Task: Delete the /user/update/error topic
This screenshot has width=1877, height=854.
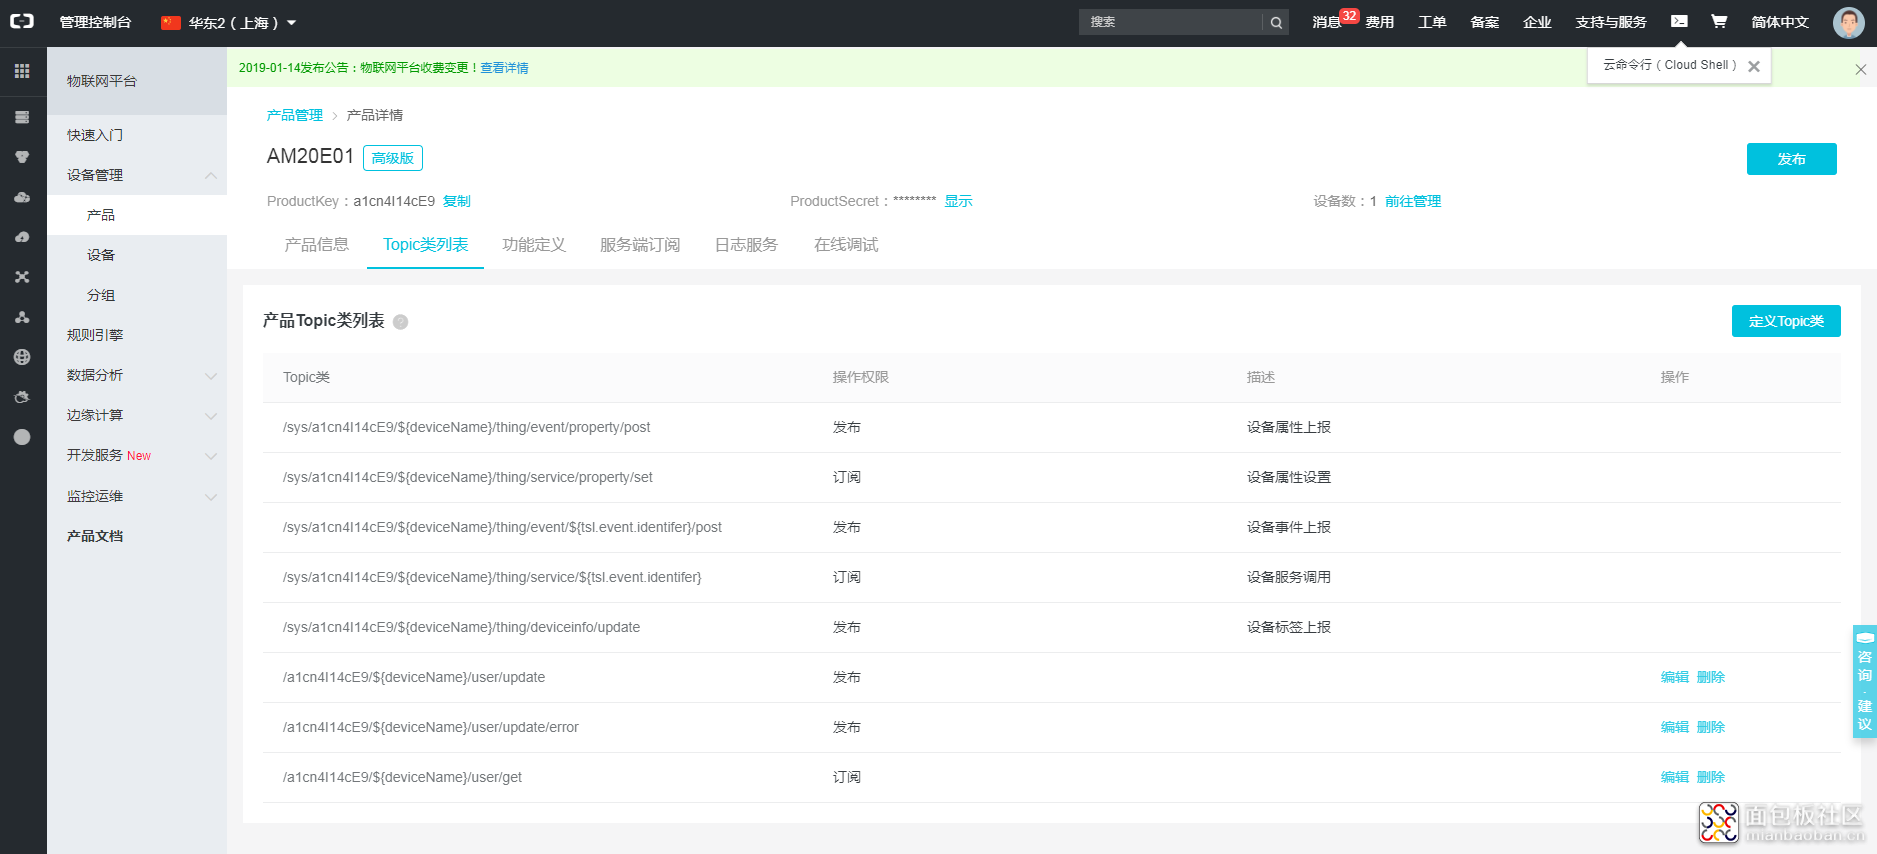Action: click(x=1711, y=727)
